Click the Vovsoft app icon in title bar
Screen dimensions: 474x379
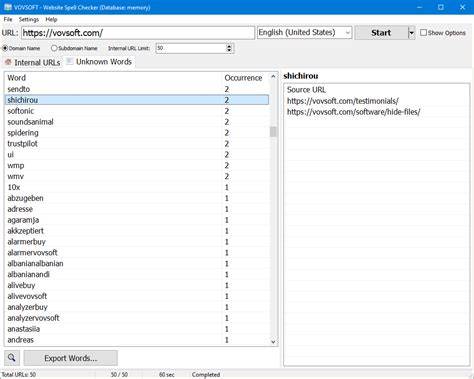(8, 7)
